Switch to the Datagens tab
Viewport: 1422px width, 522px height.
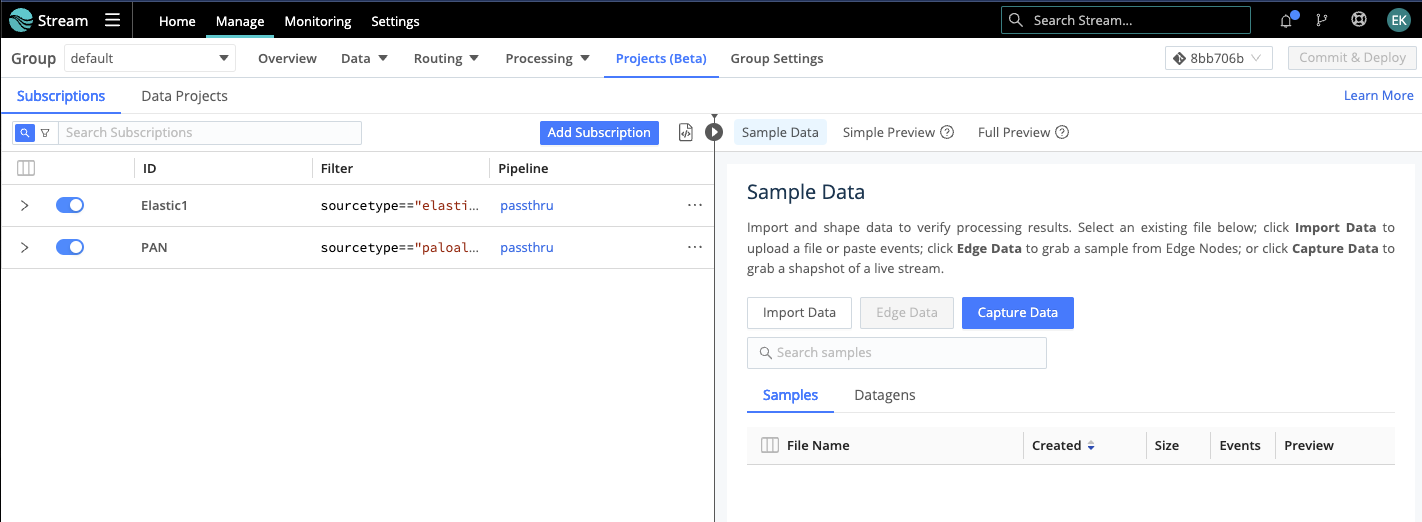click(x=884, y=395)
